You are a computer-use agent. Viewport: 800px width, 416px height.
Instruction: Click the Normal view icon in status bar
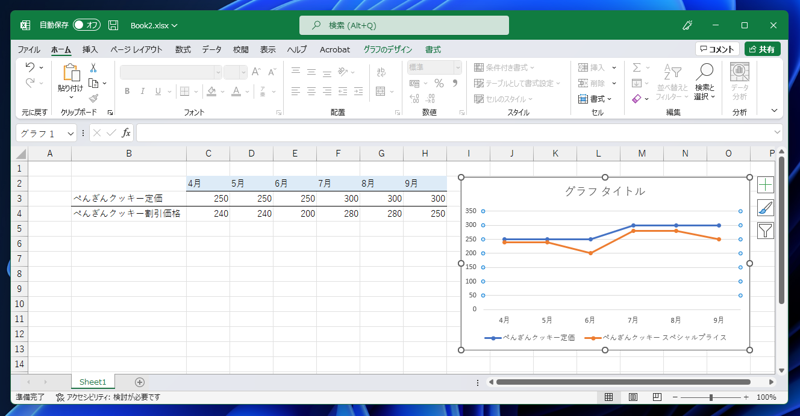[609, 397]
